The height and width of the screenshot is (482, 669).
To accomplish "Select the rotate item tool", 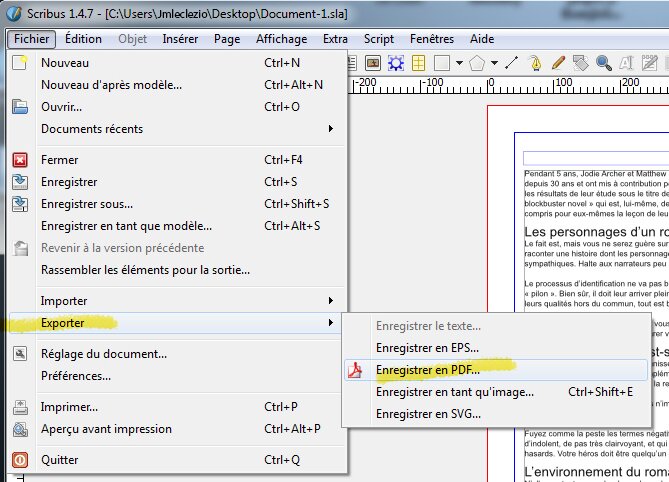I will [581, 63].
